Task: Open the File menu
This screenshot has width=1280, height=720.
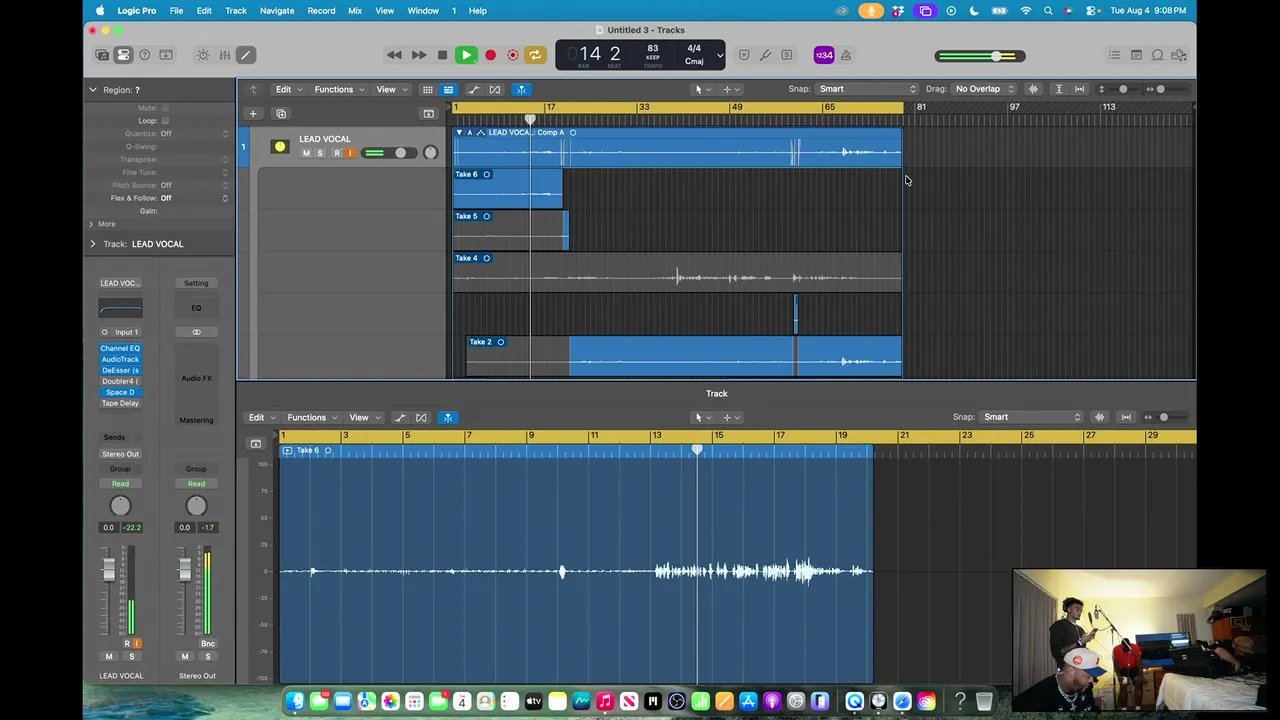Action: click(x=176, y=11)
